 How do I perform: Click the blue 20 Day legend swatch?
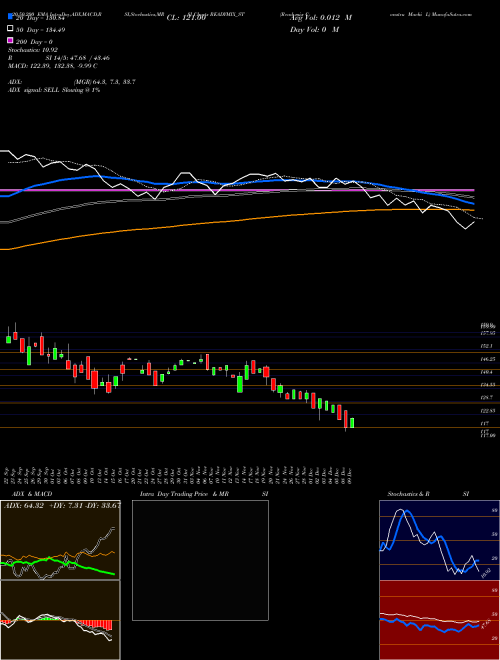10,18
